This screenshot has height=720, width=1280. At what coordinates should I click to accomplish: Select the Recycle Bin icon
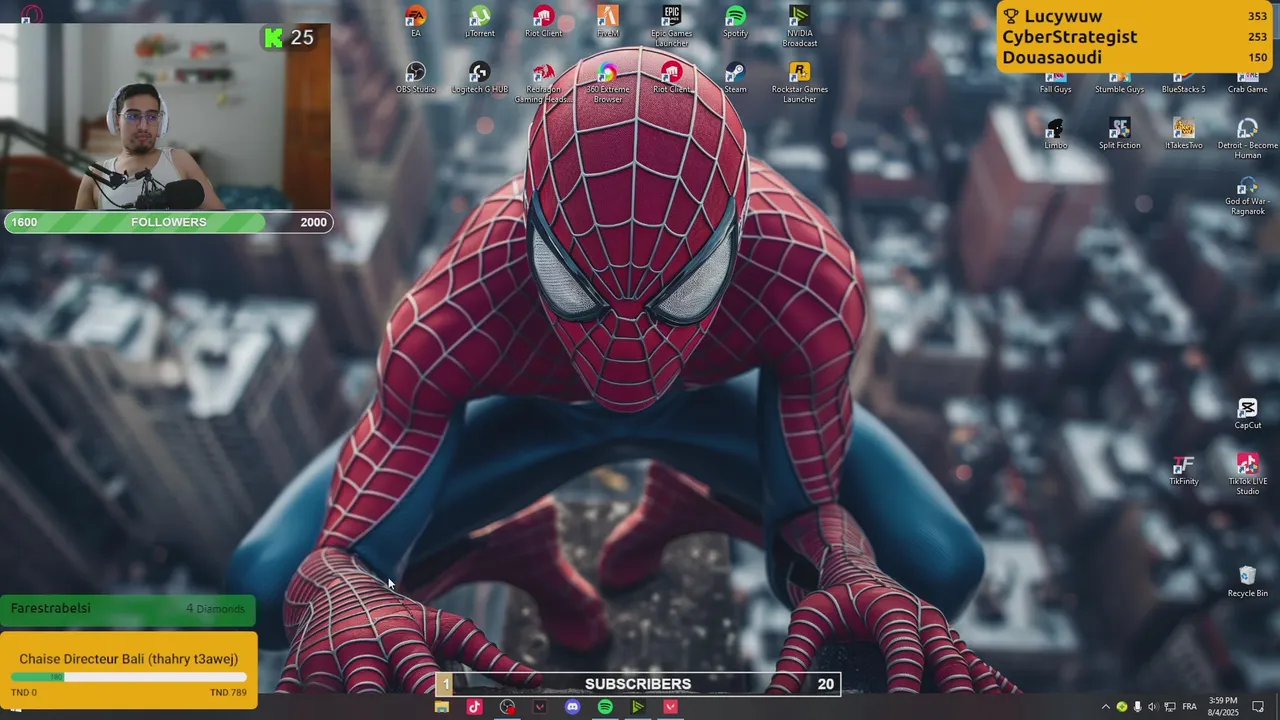(x=1247, y=582)
